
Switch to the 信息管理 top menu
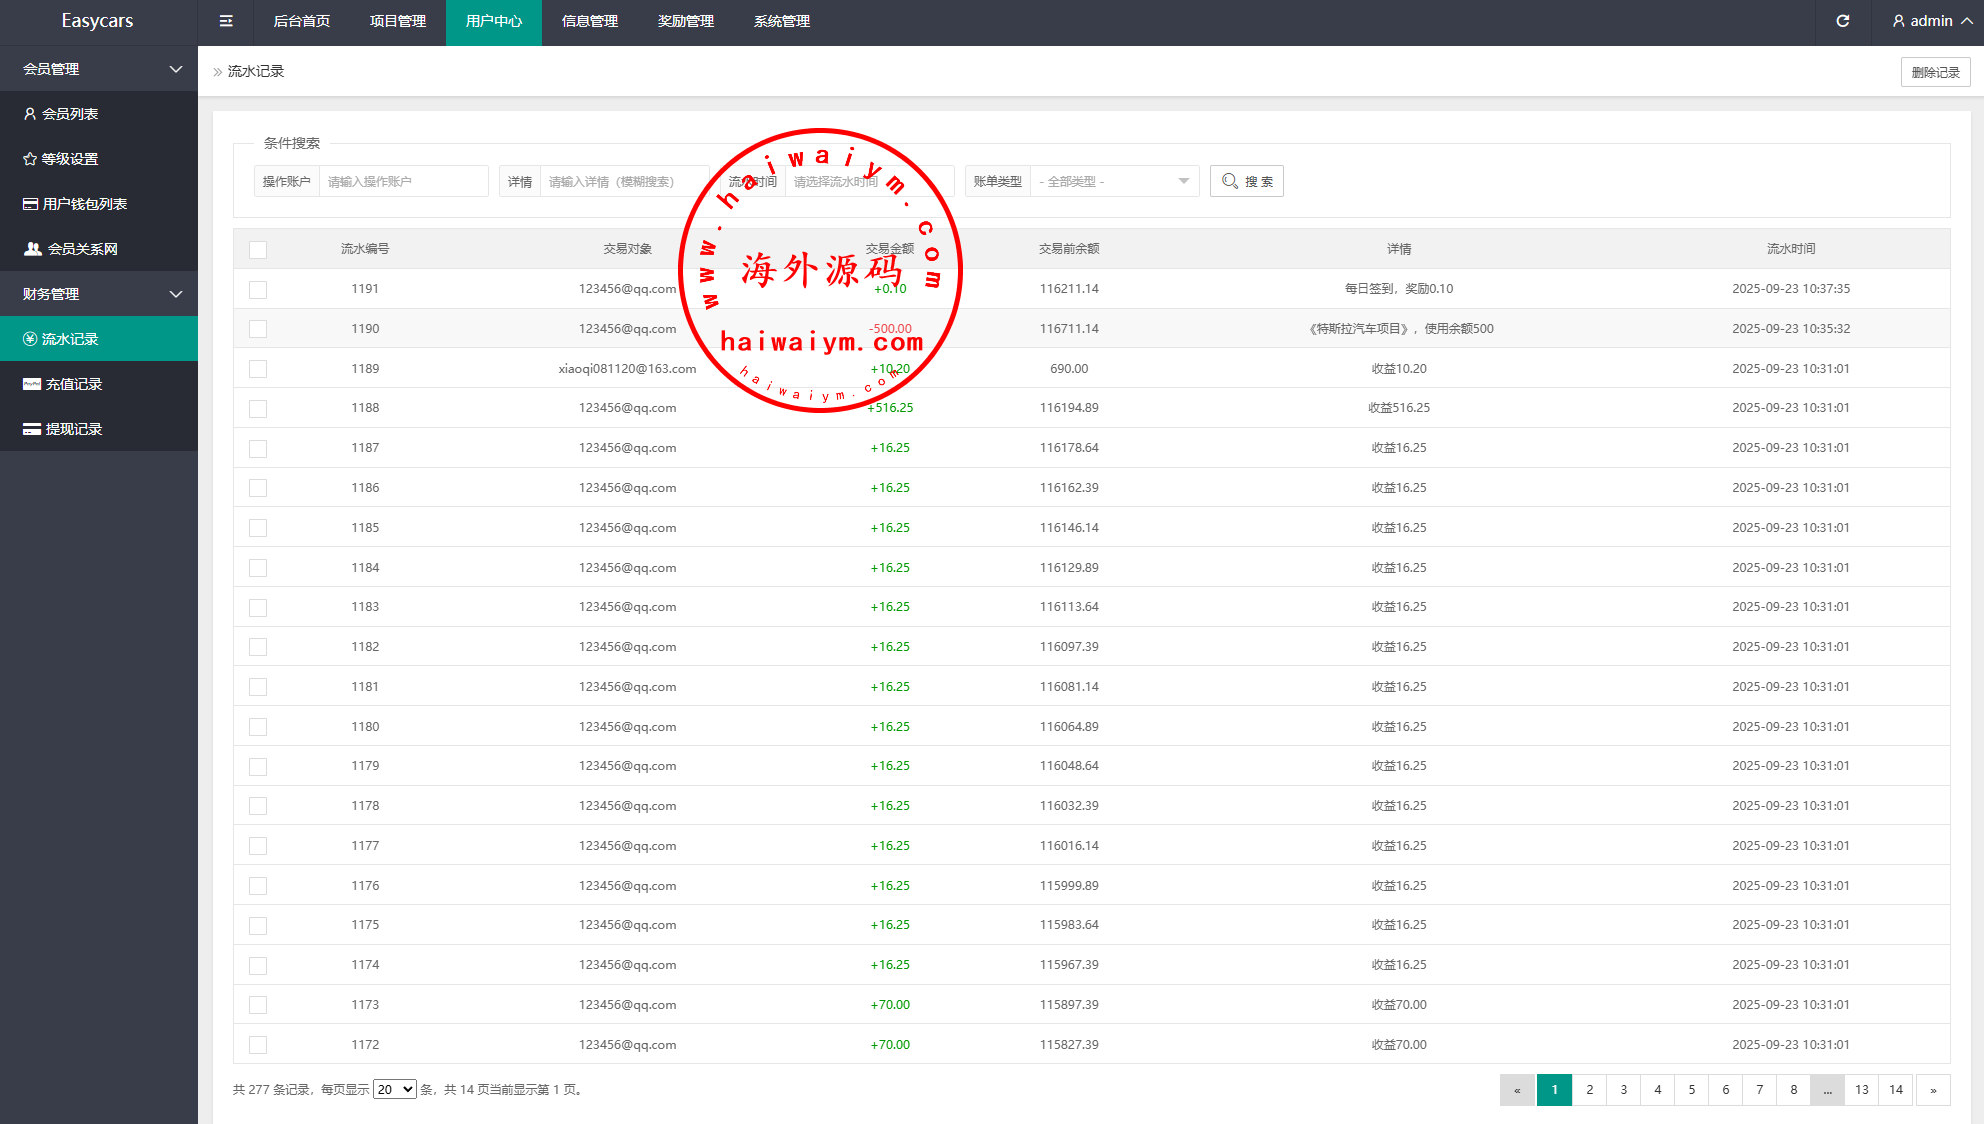click(x=589, y=21)
